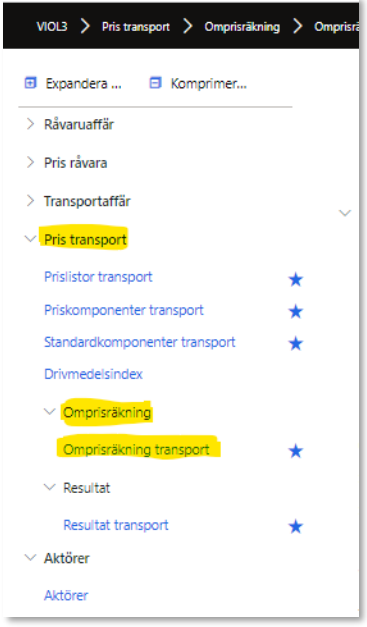Click the chevron at right edge
The height and width of the screenshot is (627, 367).
click(345, 213)
